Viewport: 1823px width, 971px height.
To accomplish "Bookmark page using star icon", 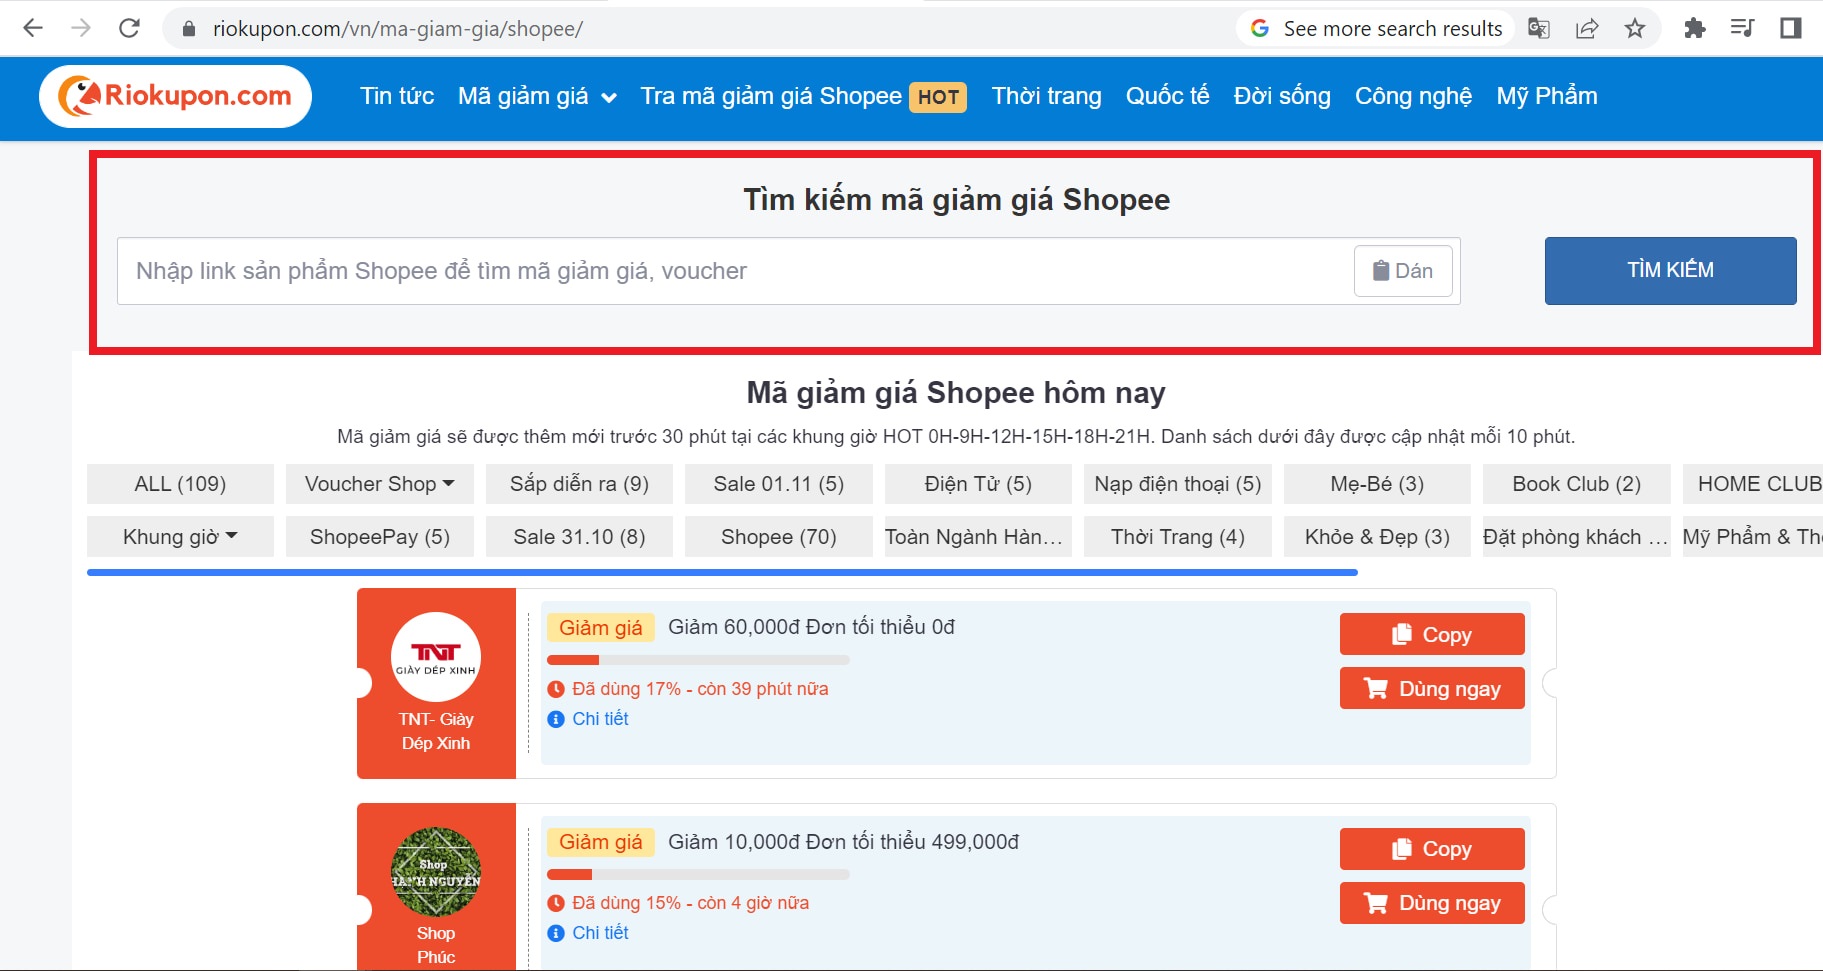I will (x=1635, y=28).
